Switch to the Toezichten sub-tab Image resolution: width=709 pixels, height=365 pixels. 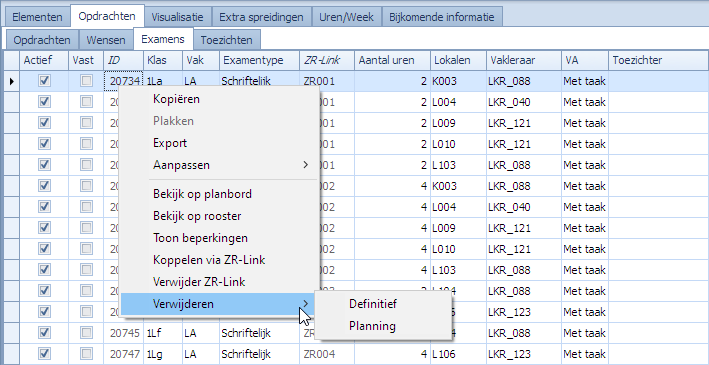coord(227,40)
